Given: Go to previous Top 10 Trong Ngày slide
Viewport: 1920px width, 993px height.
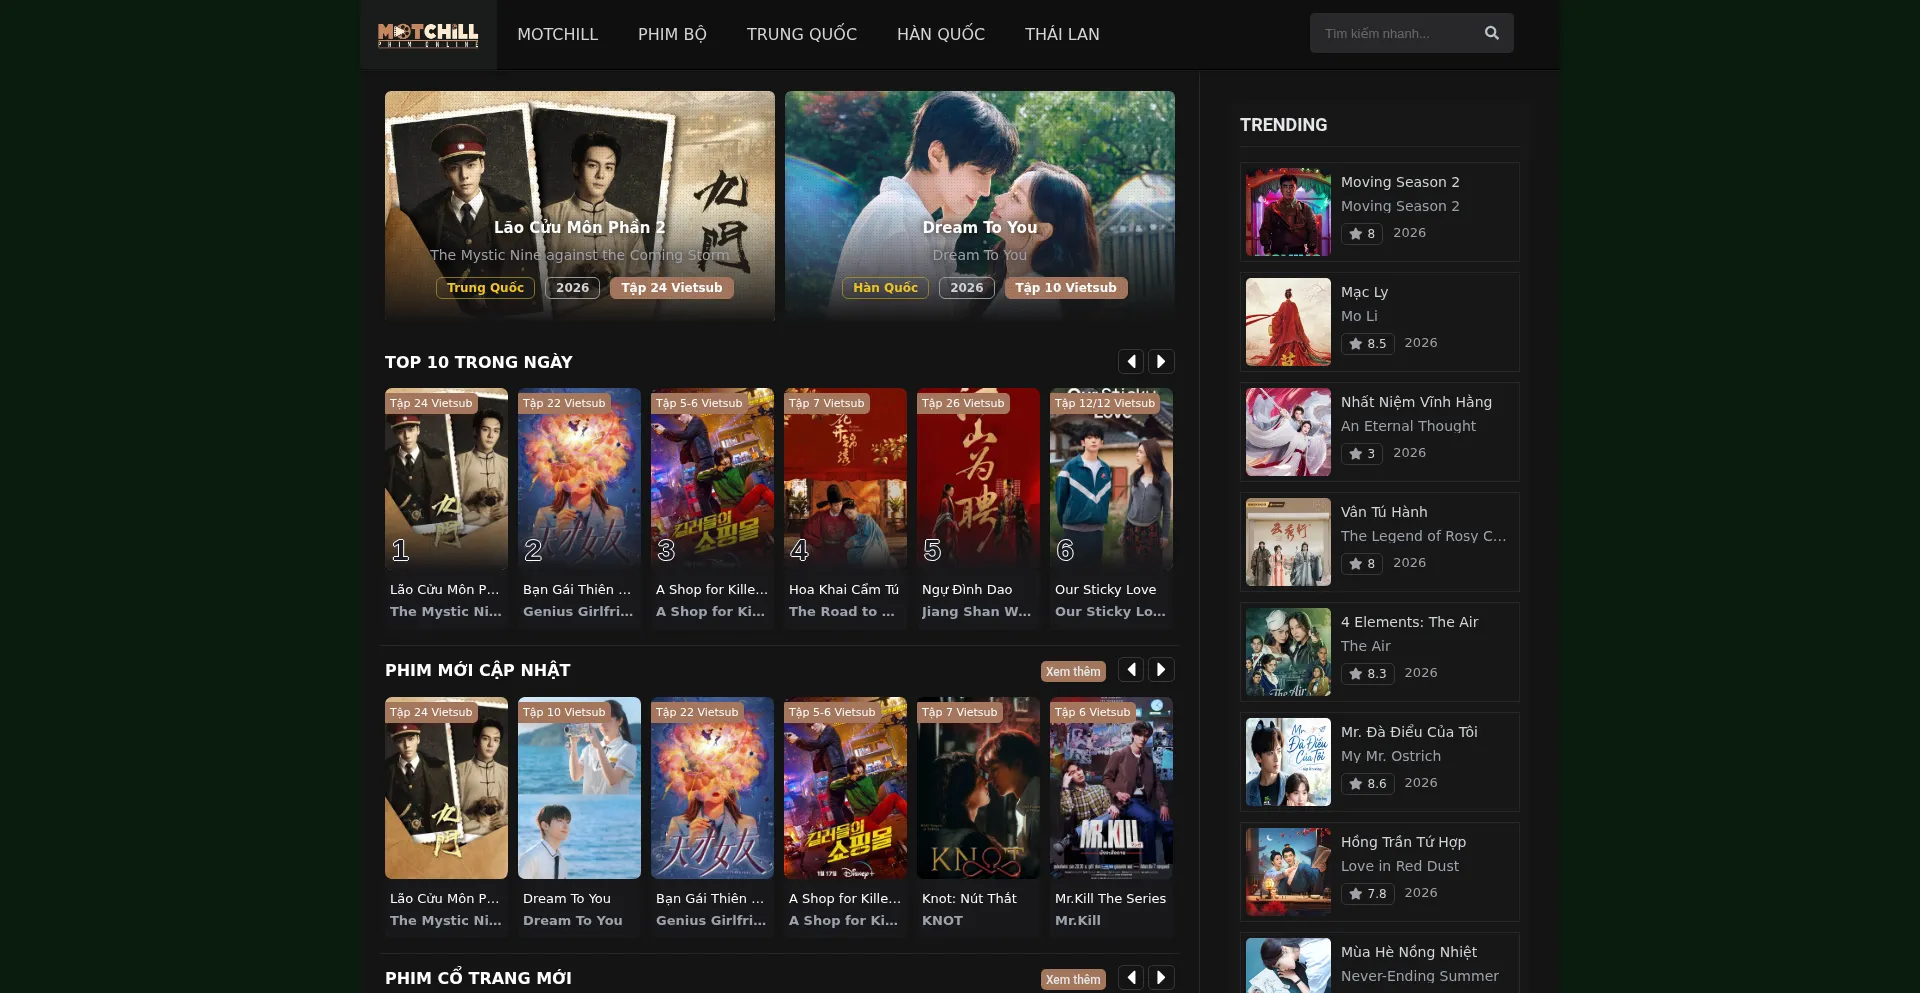Looking at the screenshot, I should pyautogui.click(x=1131, y=361).
